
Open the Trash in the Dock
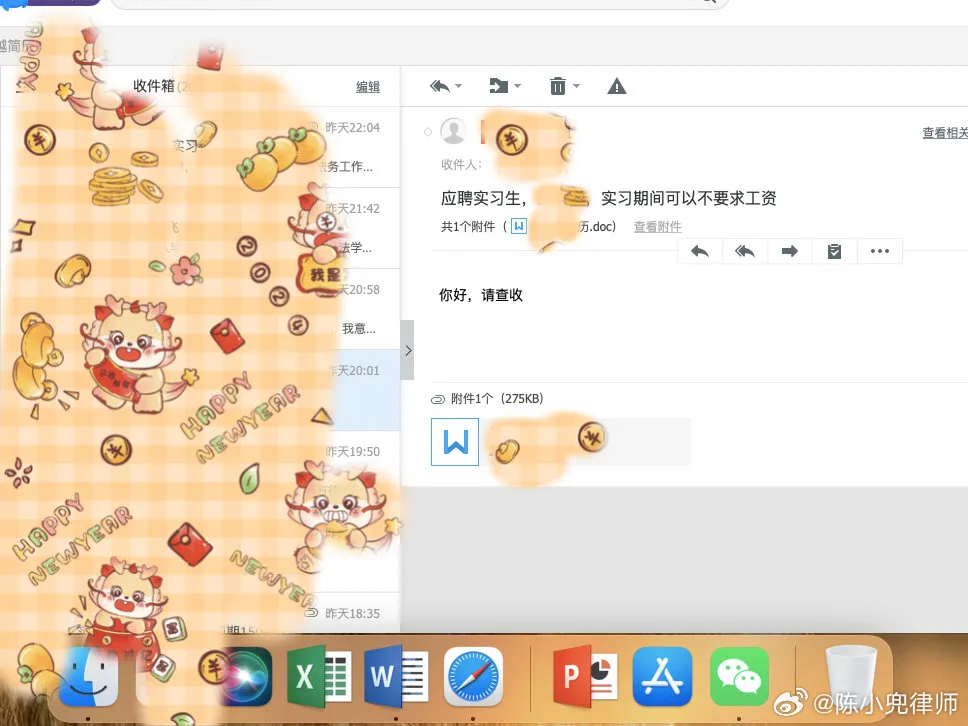851,675
